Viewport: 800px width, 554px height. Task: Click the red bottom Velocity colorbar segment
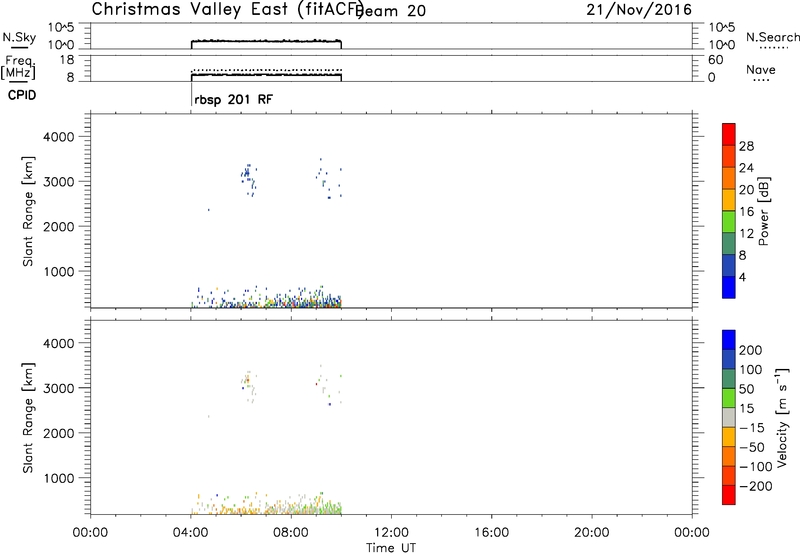(x=729, y=495)
